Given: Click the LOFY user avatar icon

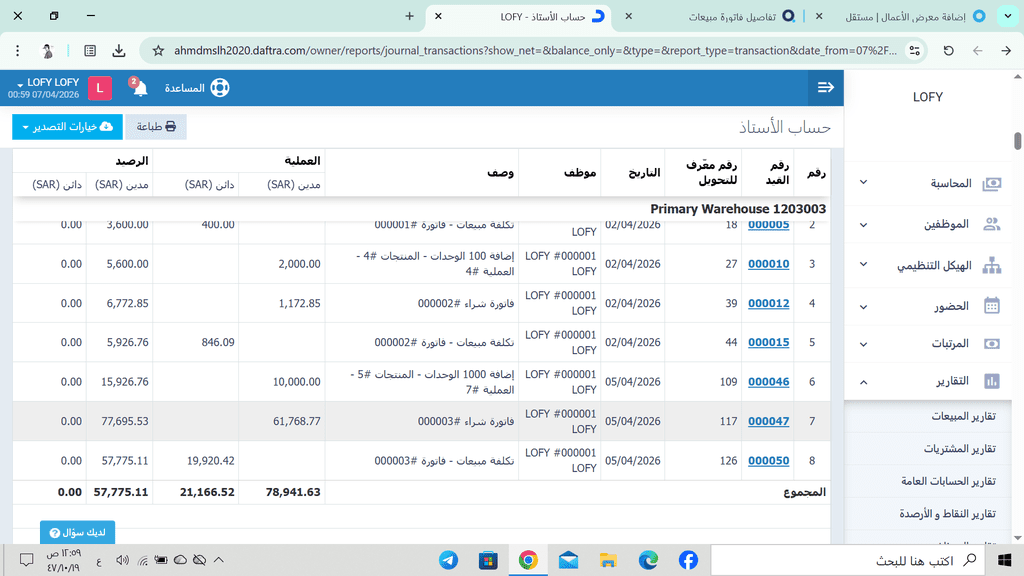Looking at the screenshot, I should click(100, 88).
